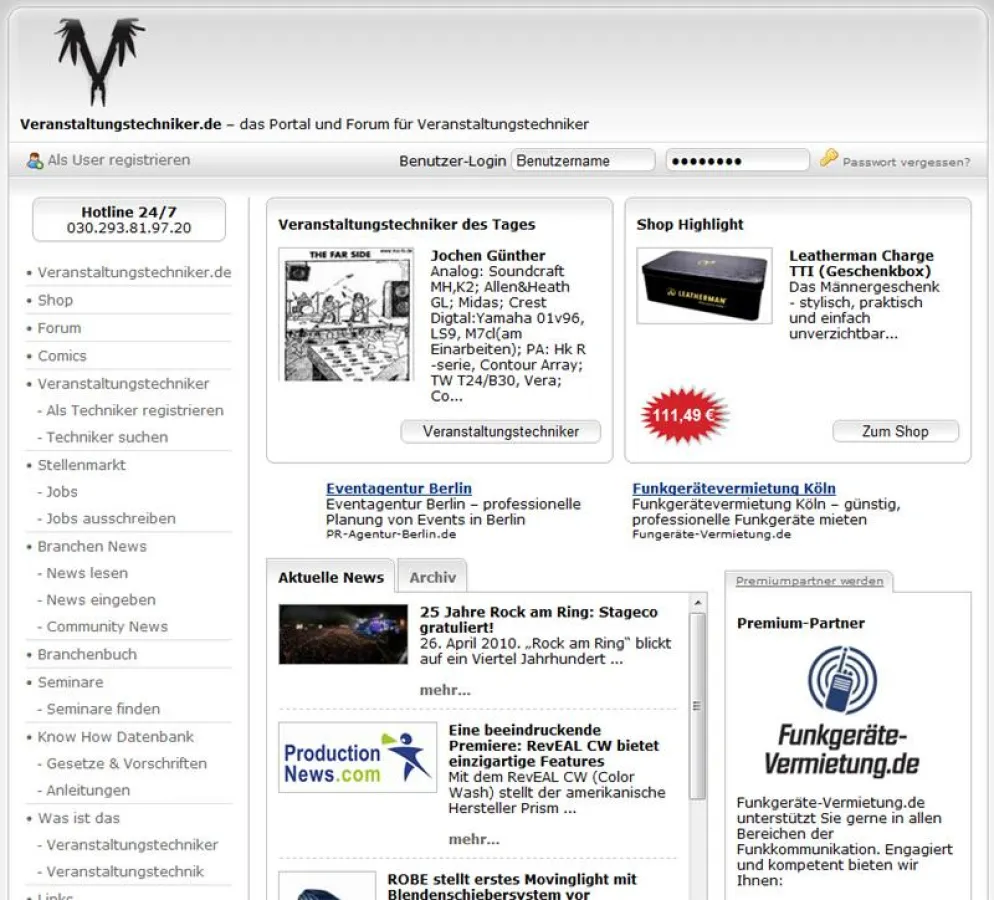Click the Benutzername input field
Screen dimensions: 994x900
pos(583,159)
